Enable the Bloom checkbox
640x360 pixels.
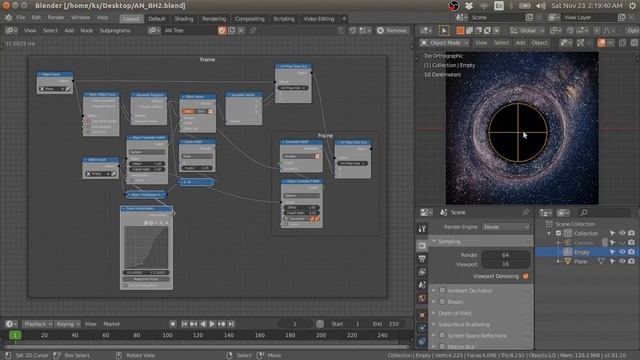[442, 302]
